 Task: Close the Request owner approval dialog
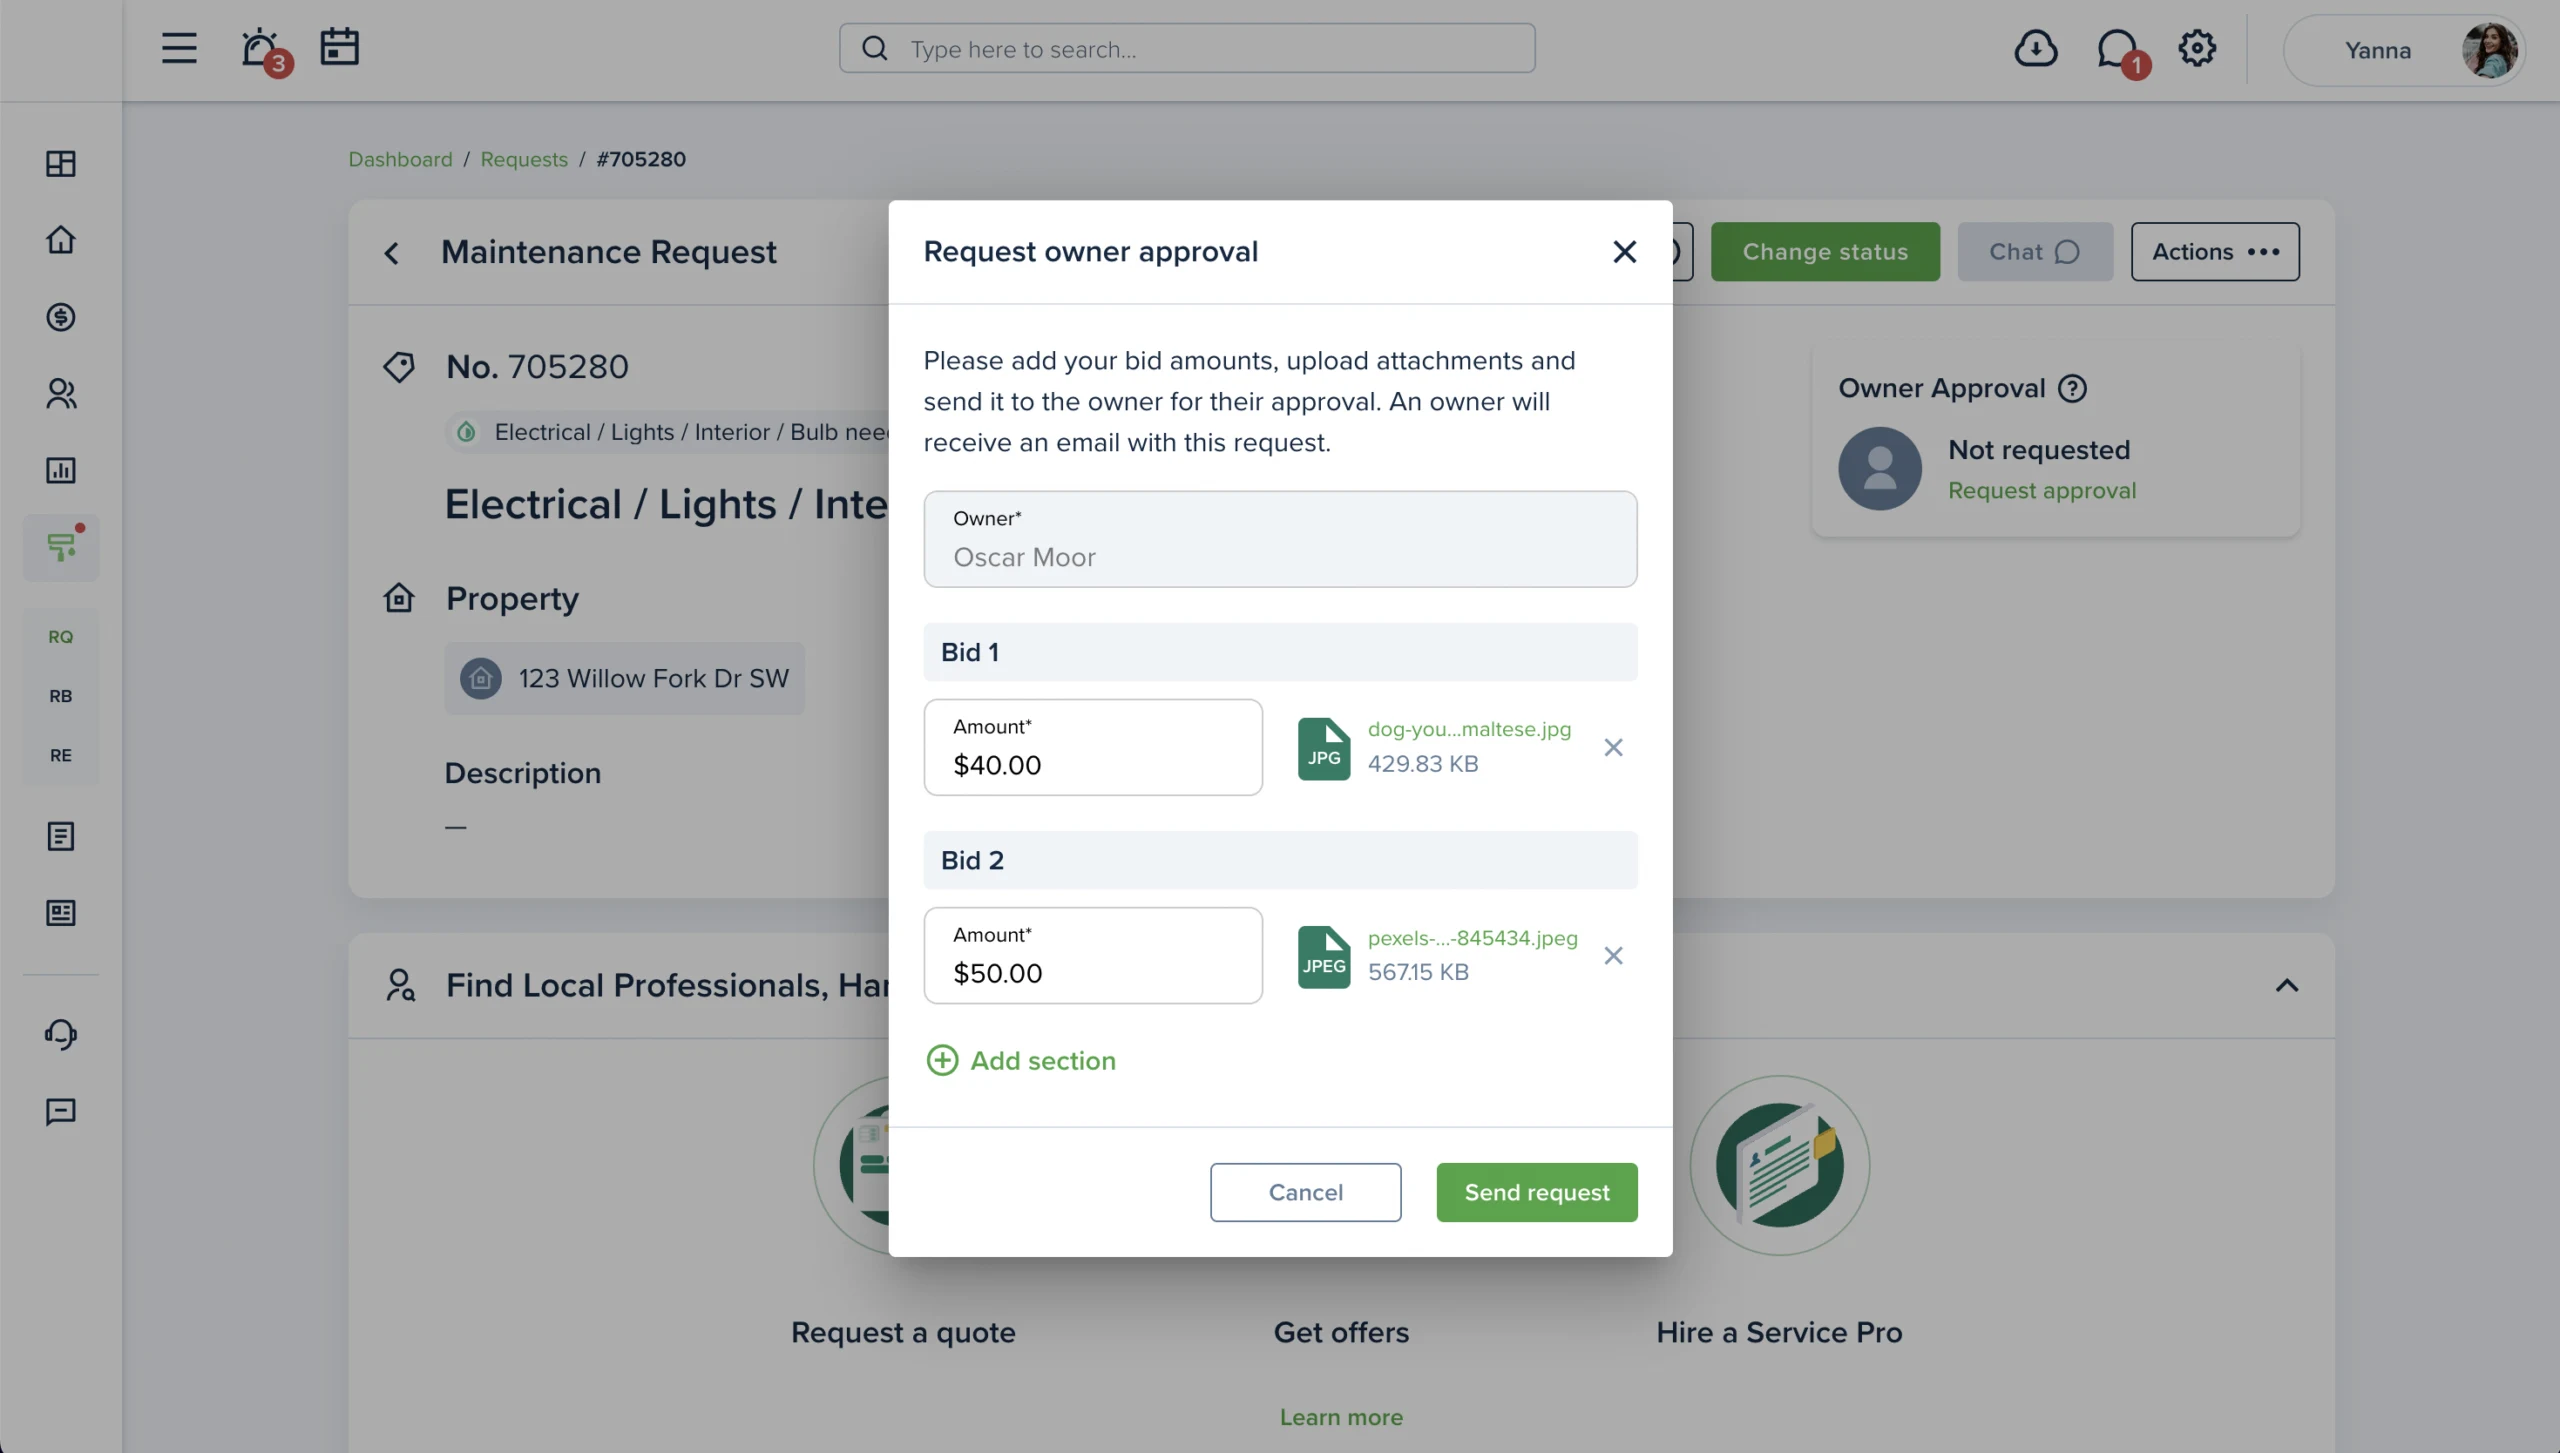click(x=1625, y=252)
